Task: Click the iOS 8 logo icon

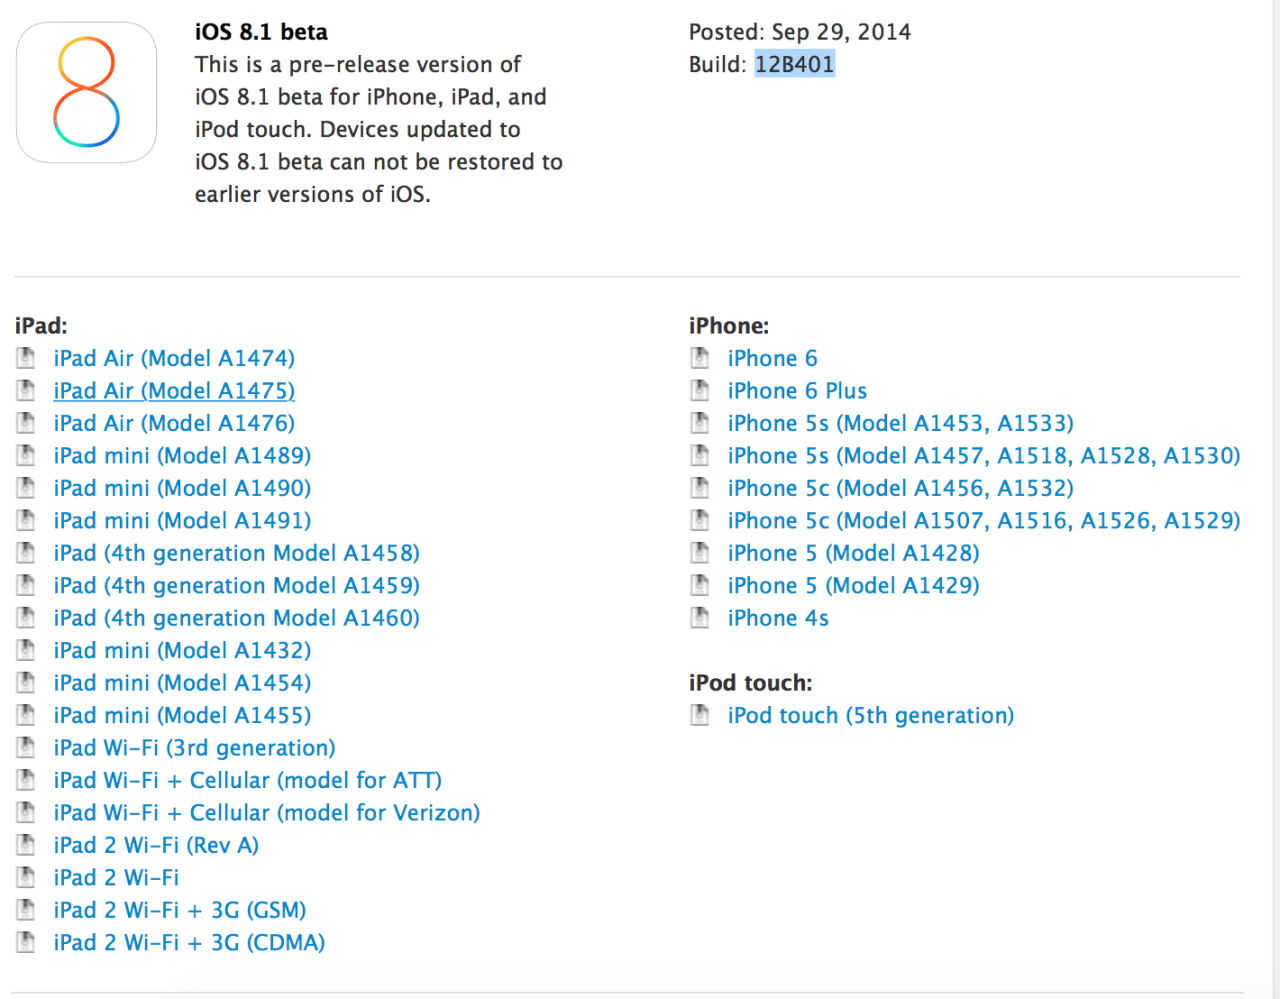Action: (87, 92)
